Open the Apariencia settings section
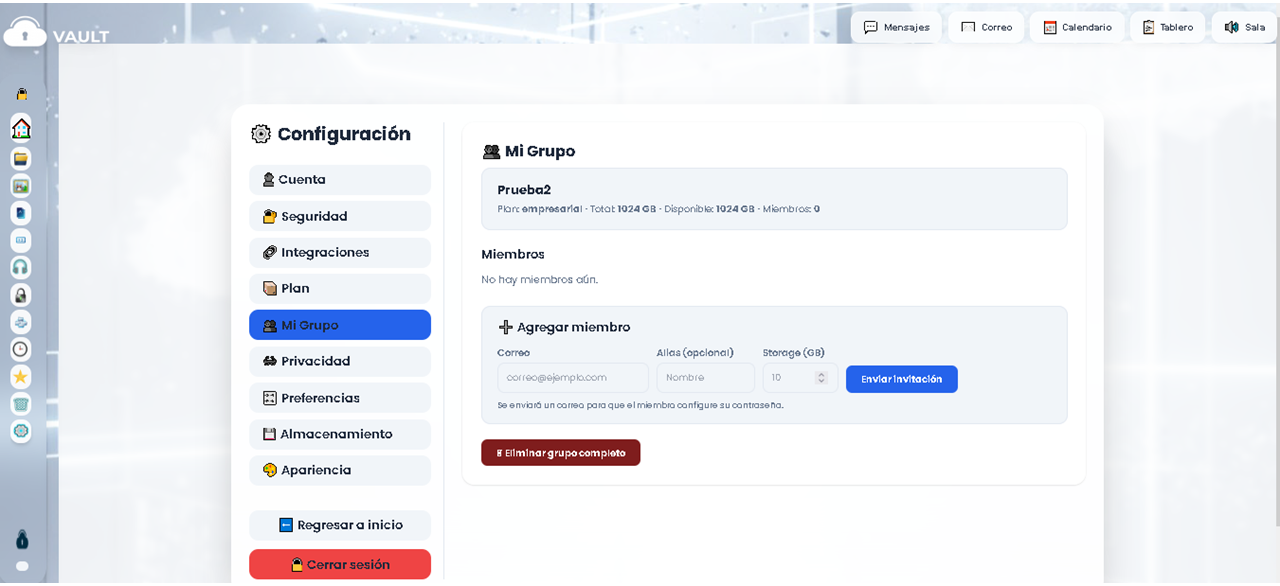The height and width of the screenshot is (586, 1280). (340, 470)
